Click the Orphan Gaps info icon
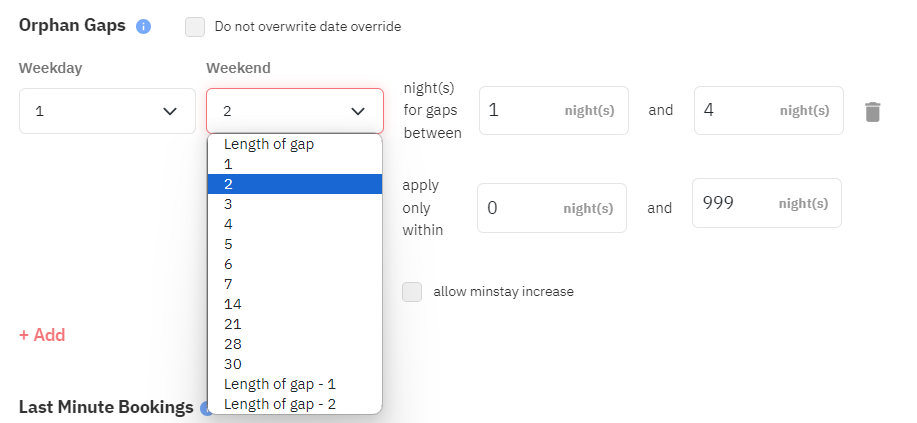 (143, 26)
